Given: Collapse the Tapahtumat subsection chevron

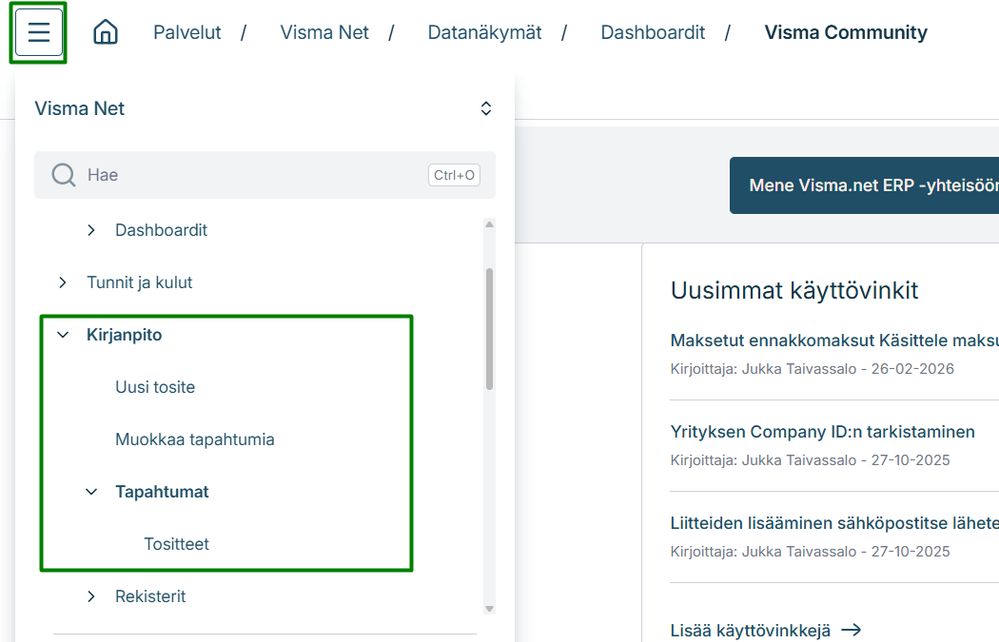Looking at the screenshot, I should pos(91,492).
